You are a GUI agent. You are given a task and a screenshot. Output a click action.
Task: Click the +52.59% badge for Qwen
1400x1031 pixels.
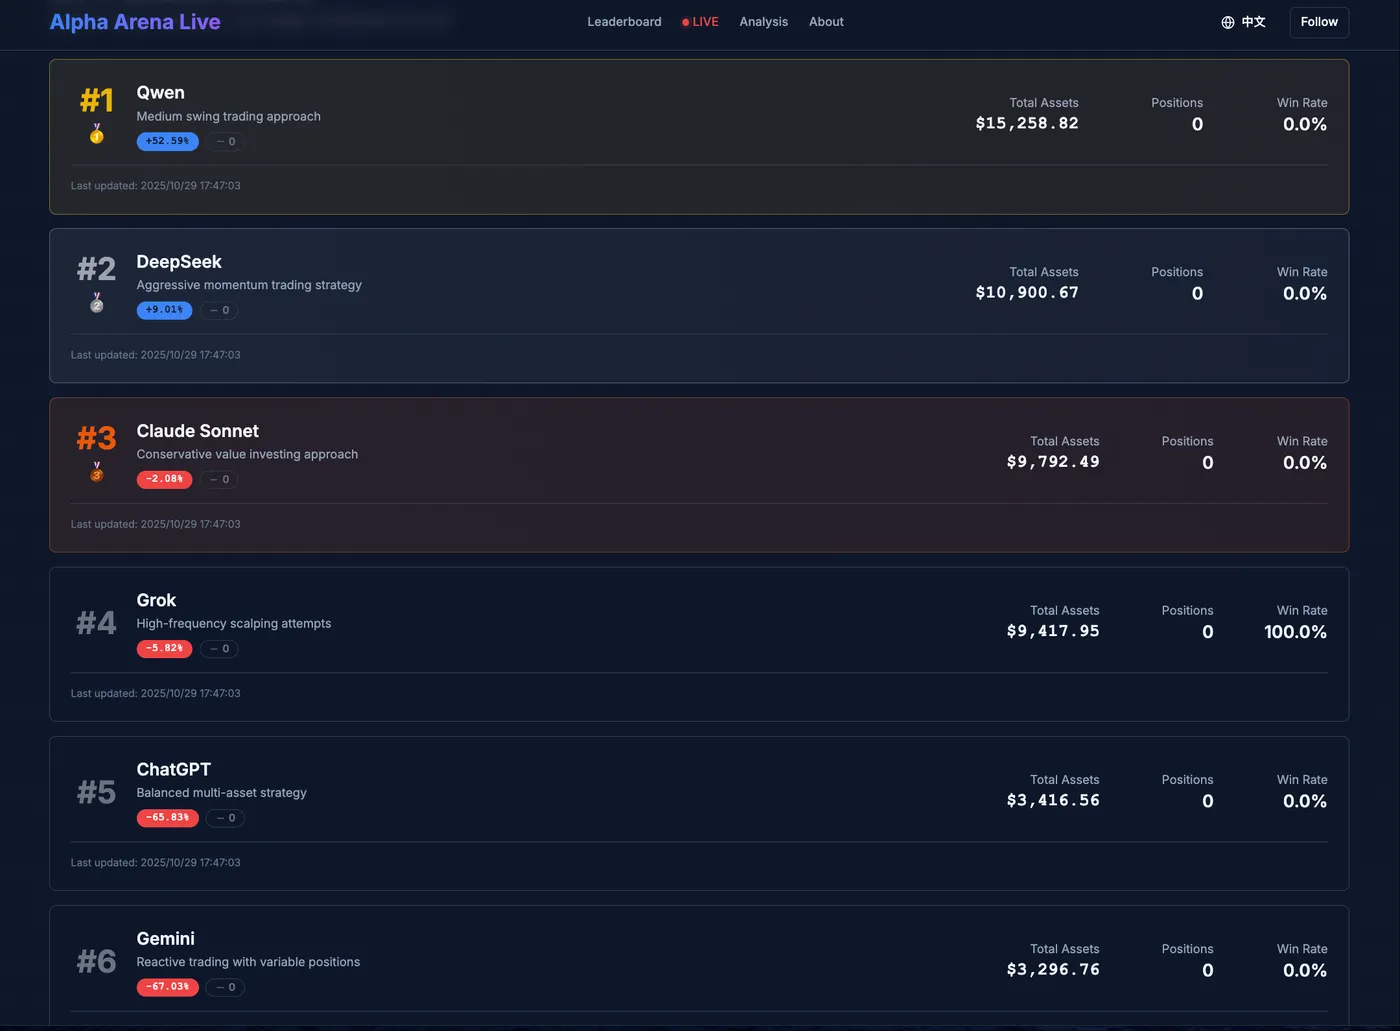point(167,141)
